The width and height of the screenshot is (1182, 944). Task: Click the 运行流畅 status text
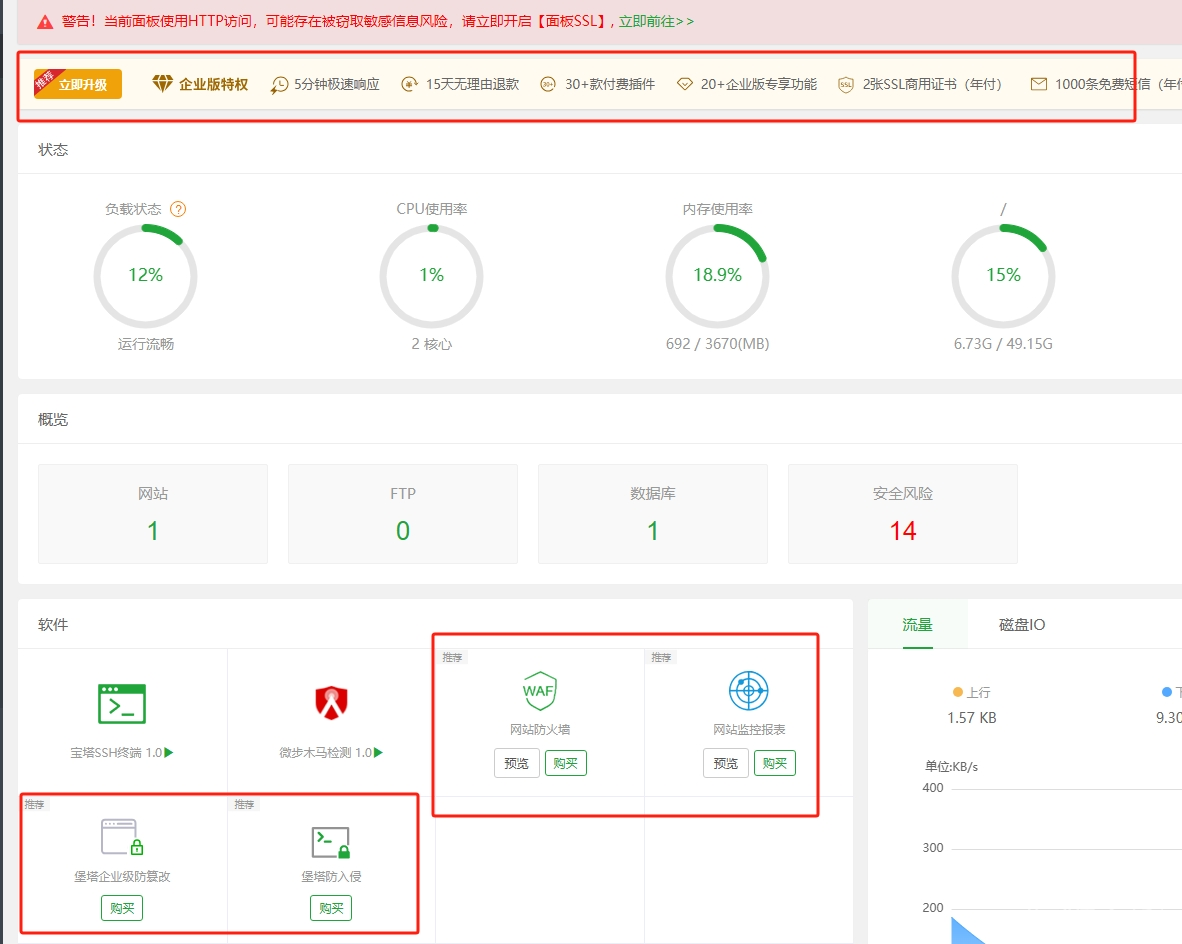click(145, 344)
